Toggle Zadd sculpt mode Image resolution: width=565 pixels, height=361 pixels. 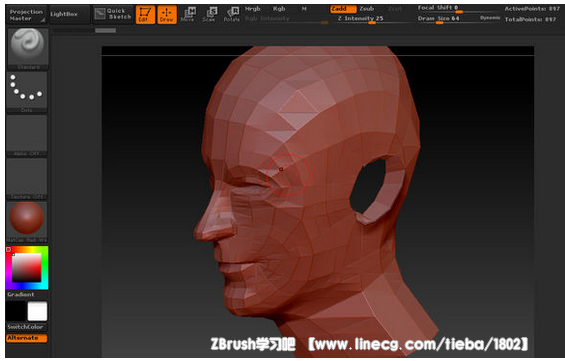click(x=343, y=9)
